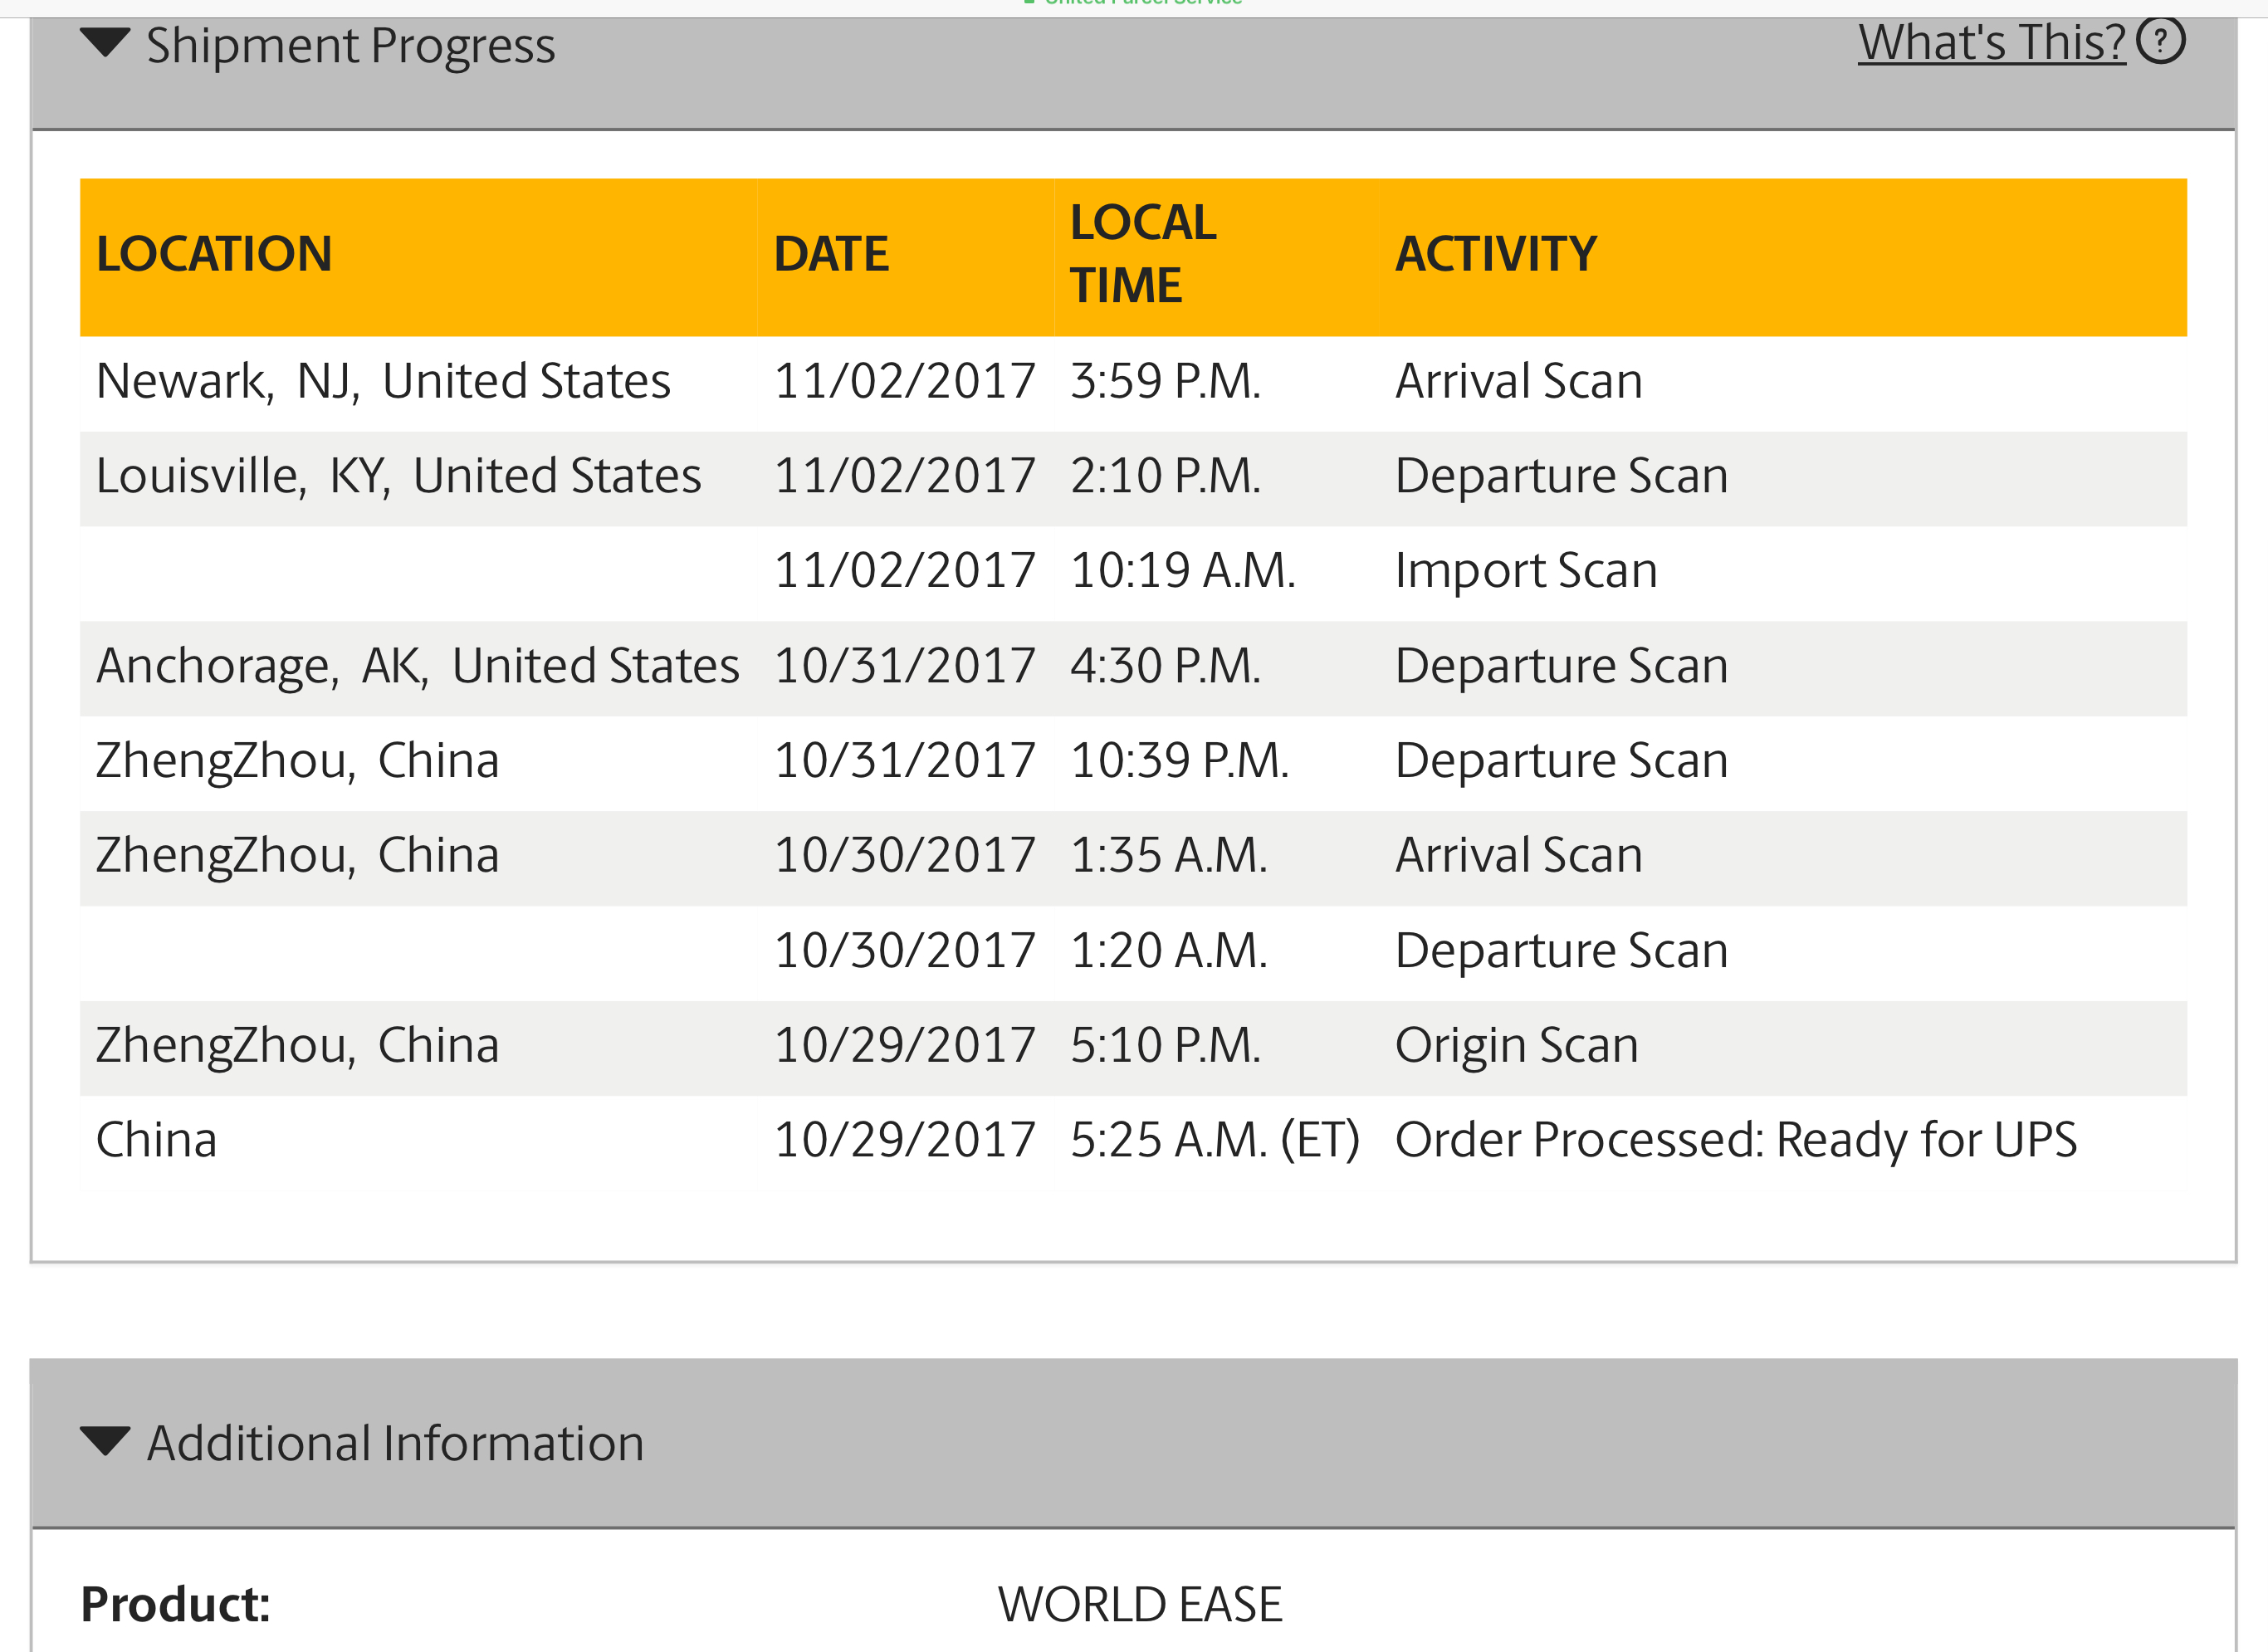Click the LOCAL TIME column header
Screen dimensions: 2268x1652
point(1143,254)
